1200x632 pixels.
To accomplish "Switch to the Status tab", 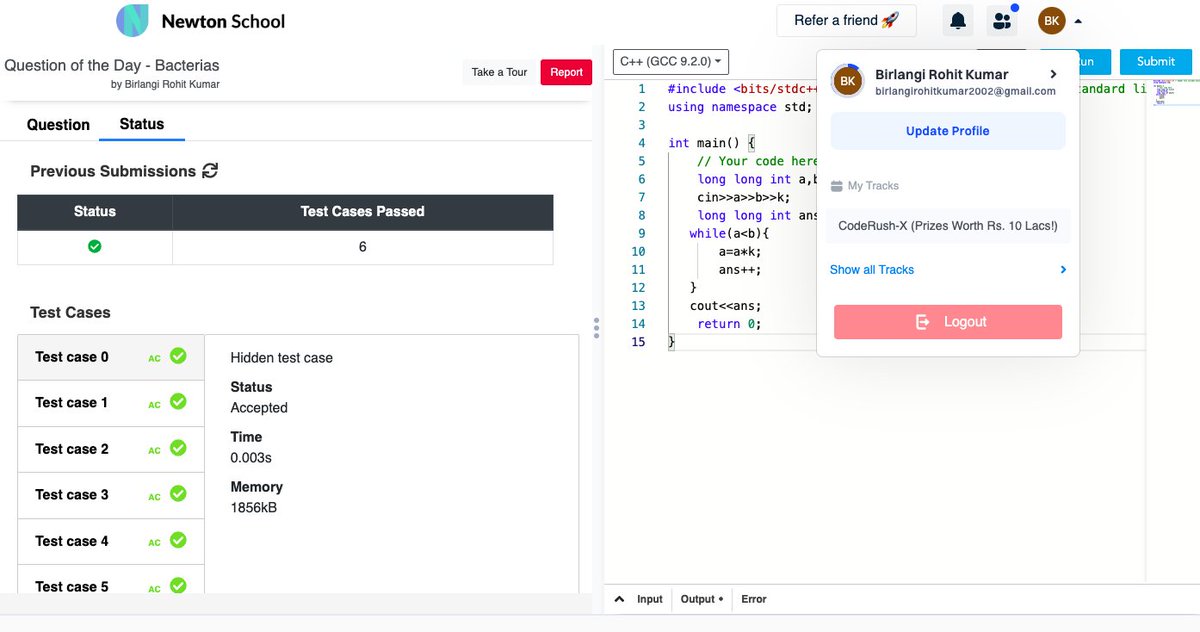I will (x=141, y=124).
